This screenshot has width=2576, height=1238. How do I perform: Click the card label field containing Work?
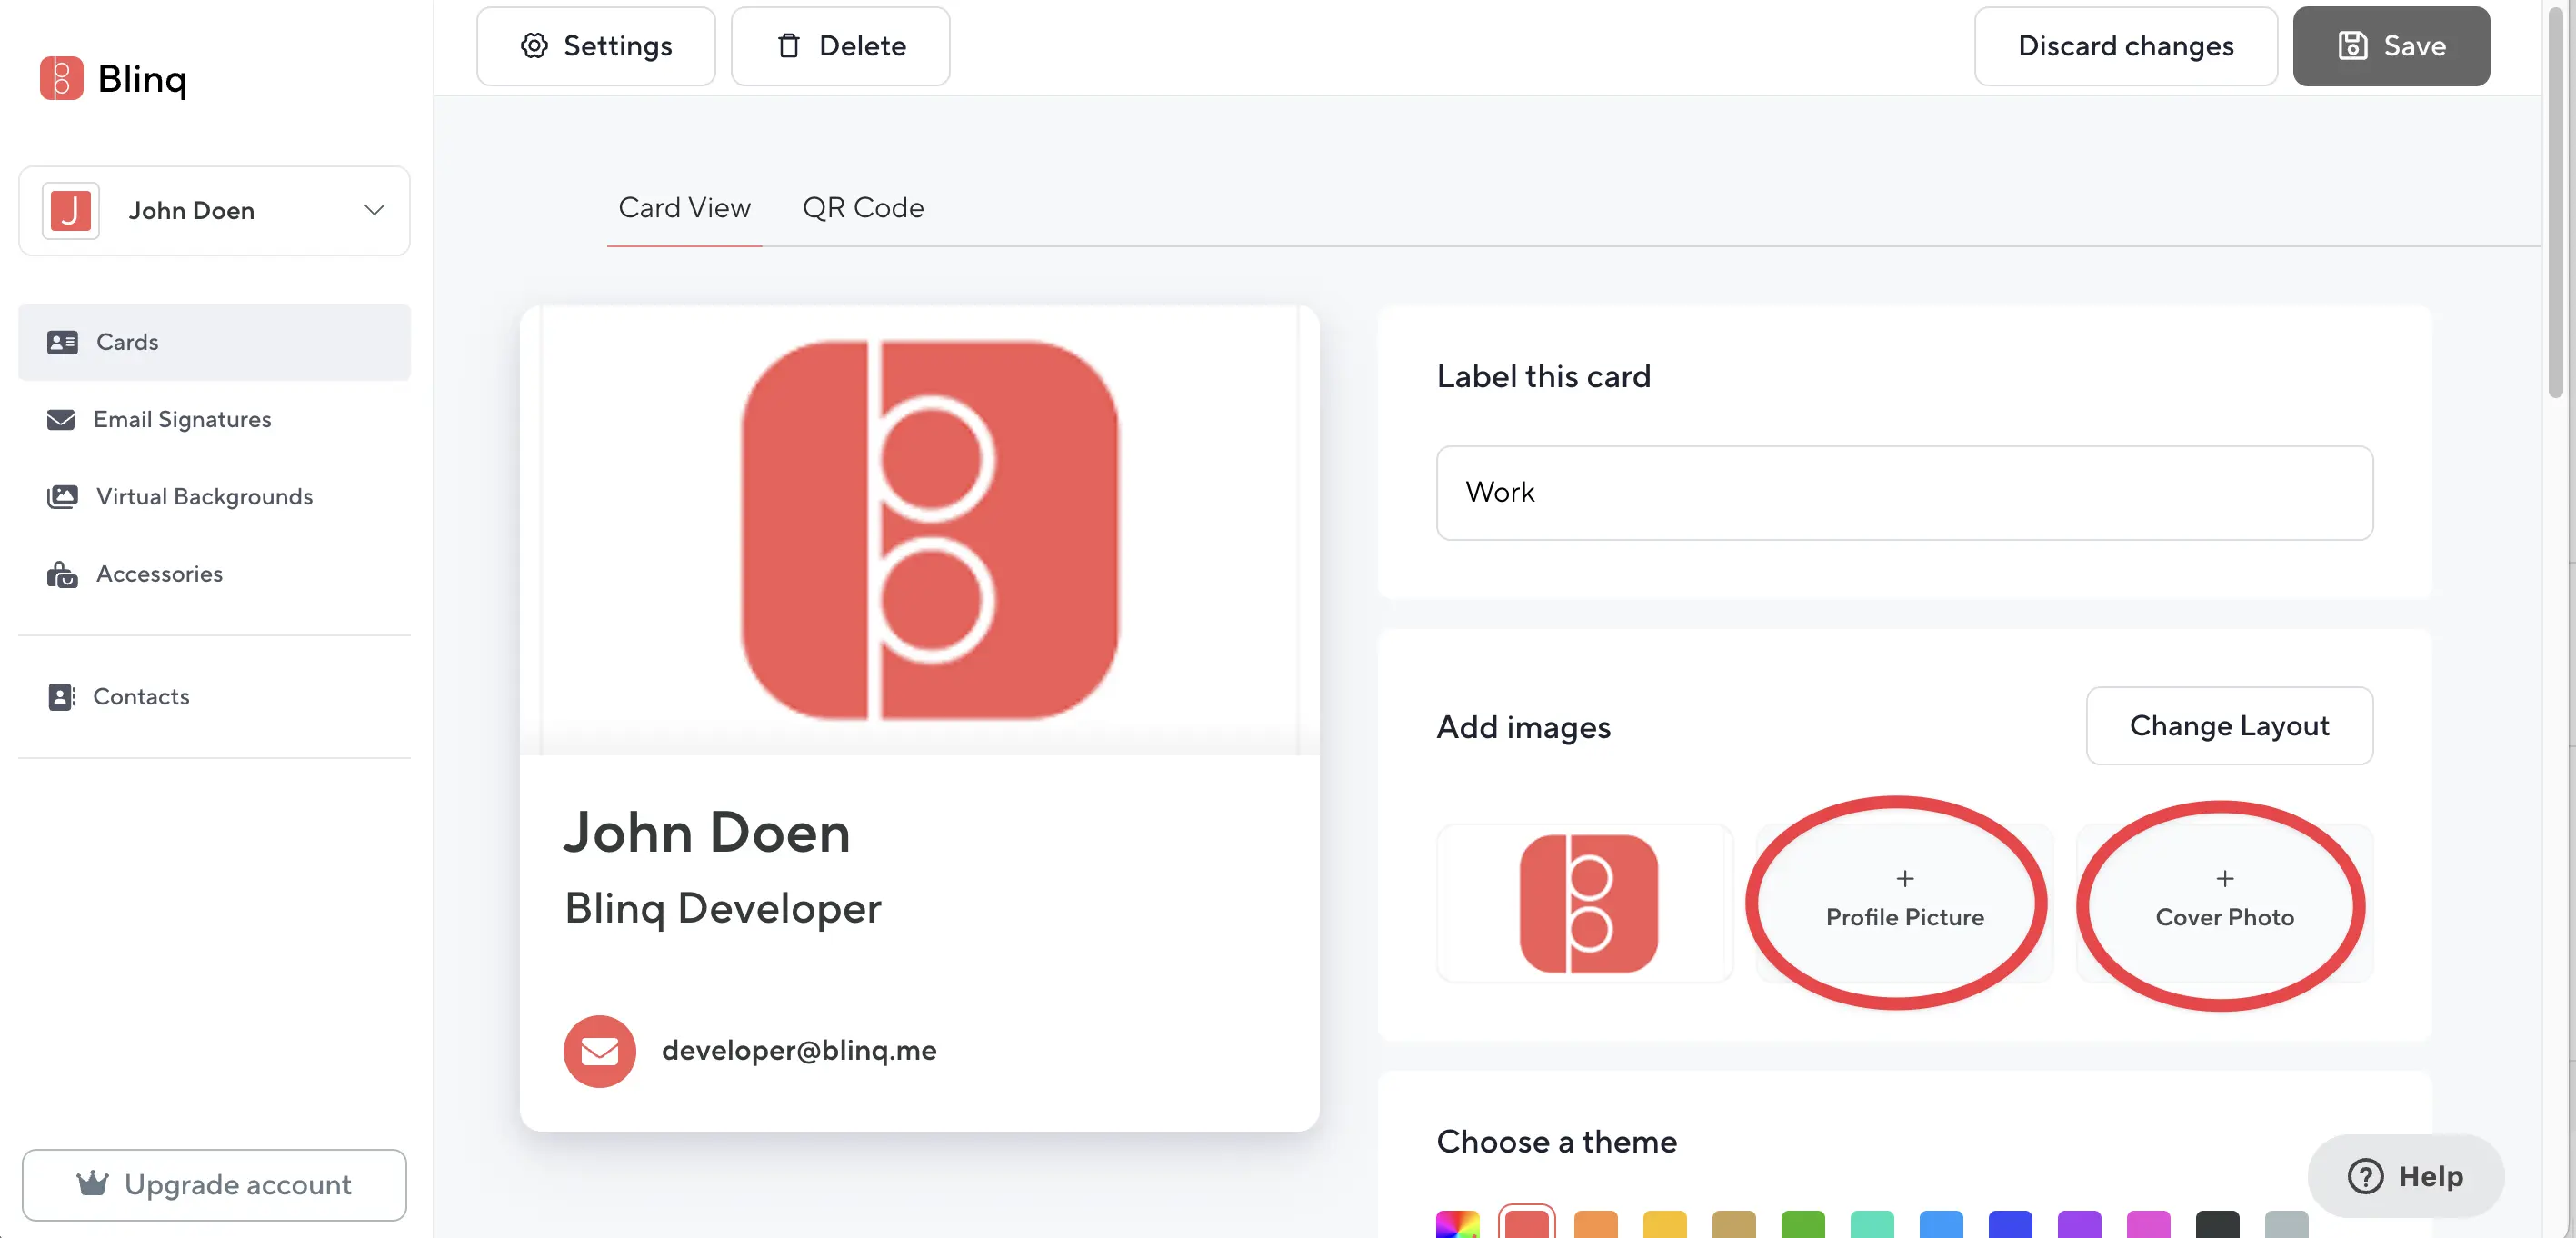1903,493
